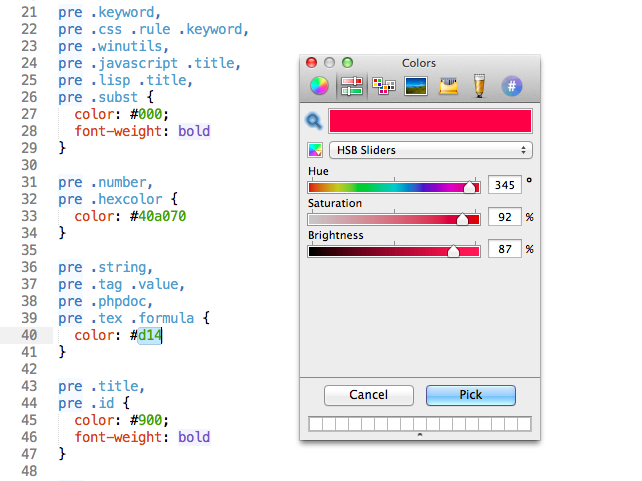Click the Hue value field showing 345
Viewport: 642px width, 481px height.
pos(505,185)
